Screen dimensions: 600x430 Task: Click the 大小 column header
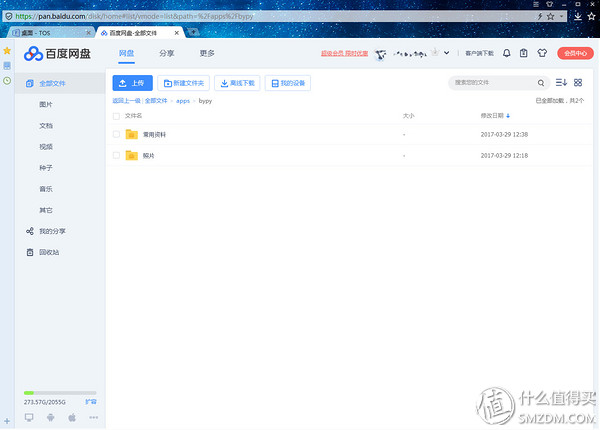click(x=408, y=116)
